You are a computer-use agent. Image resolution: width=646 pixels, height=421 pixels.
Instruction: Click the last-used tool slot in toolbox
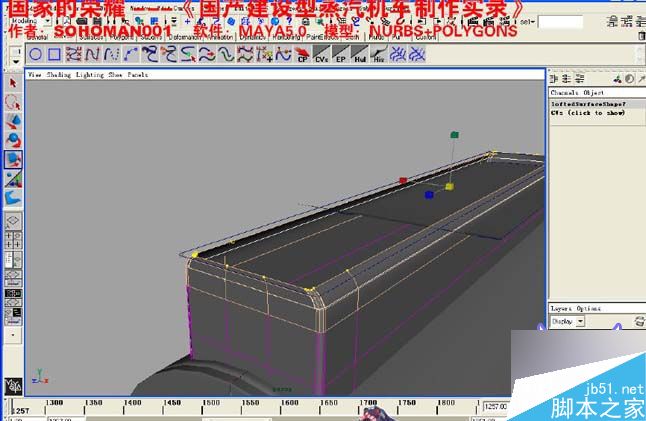[13, 198]
